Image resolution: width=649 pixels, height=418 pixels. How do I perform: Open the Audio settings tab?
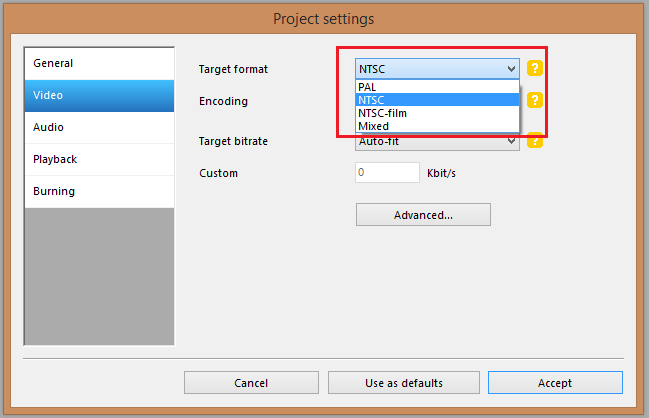tap(99, 128)
